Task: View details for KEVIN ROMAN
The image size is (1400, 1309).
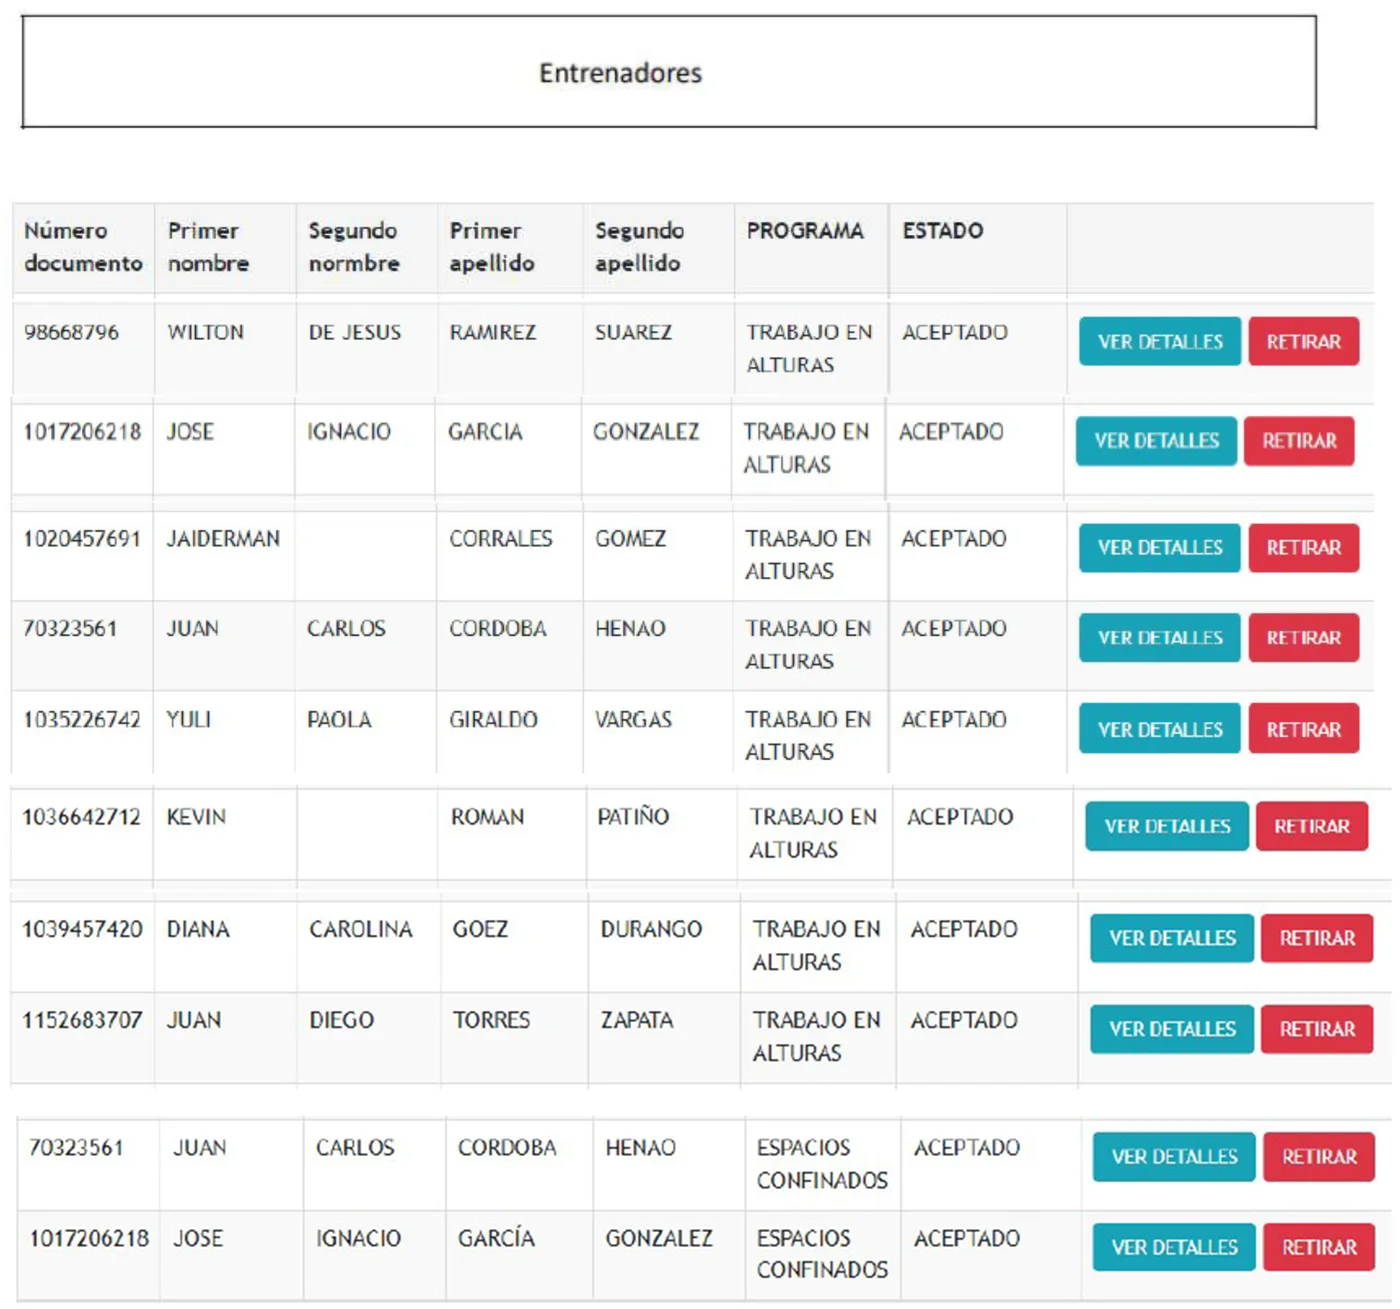Action: (x=1167, y=826)
